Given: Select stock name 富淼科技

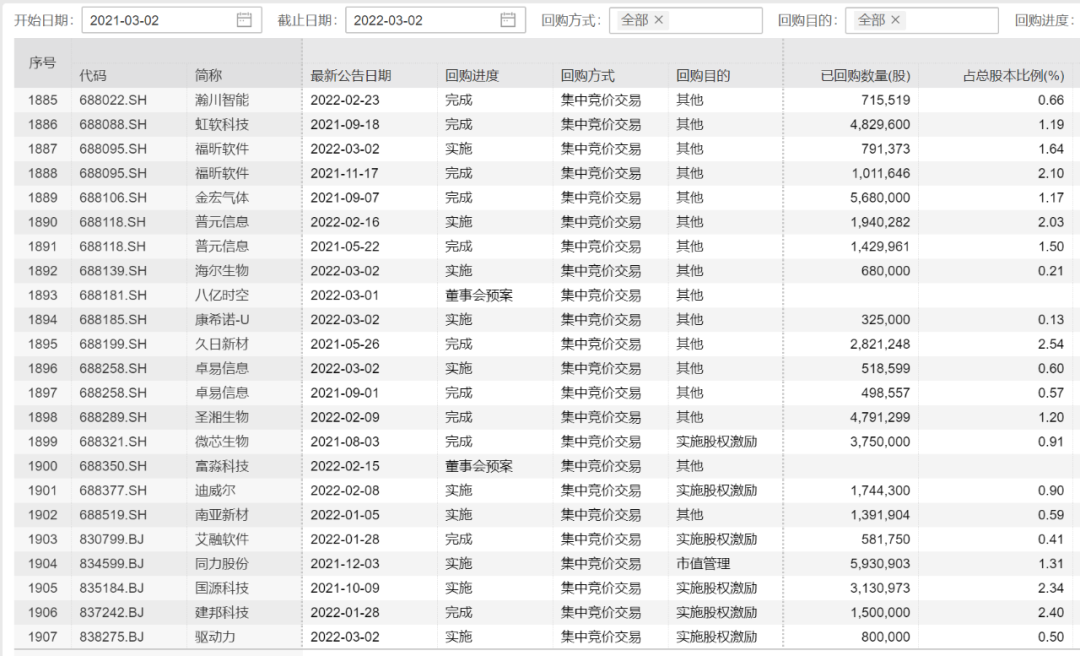Looking at the screenshot, I should [x=222, y=467].
